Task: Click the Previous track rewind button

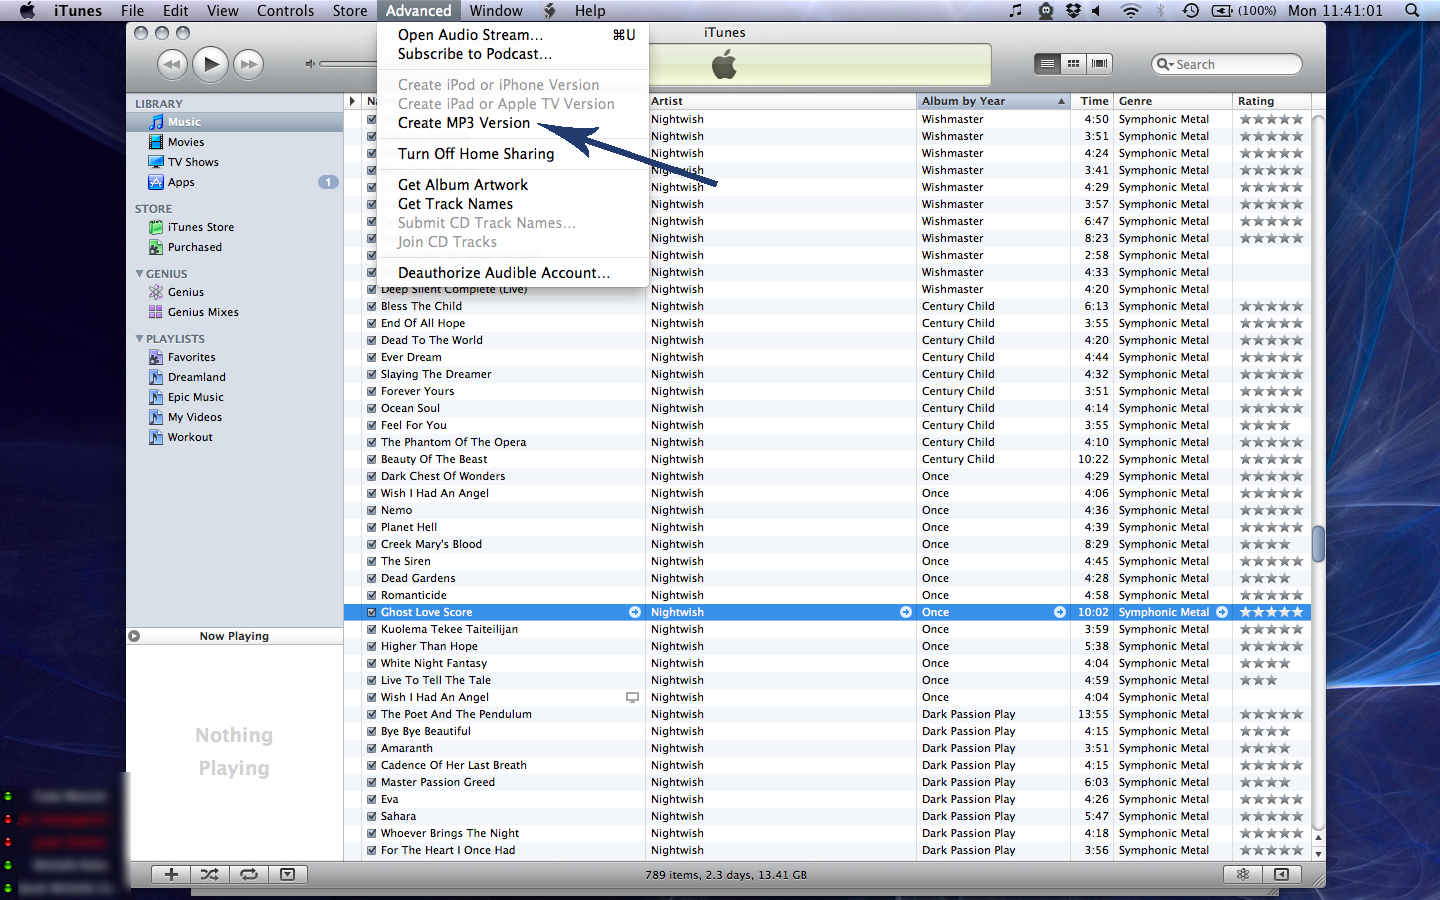Action: click(172, 64)
